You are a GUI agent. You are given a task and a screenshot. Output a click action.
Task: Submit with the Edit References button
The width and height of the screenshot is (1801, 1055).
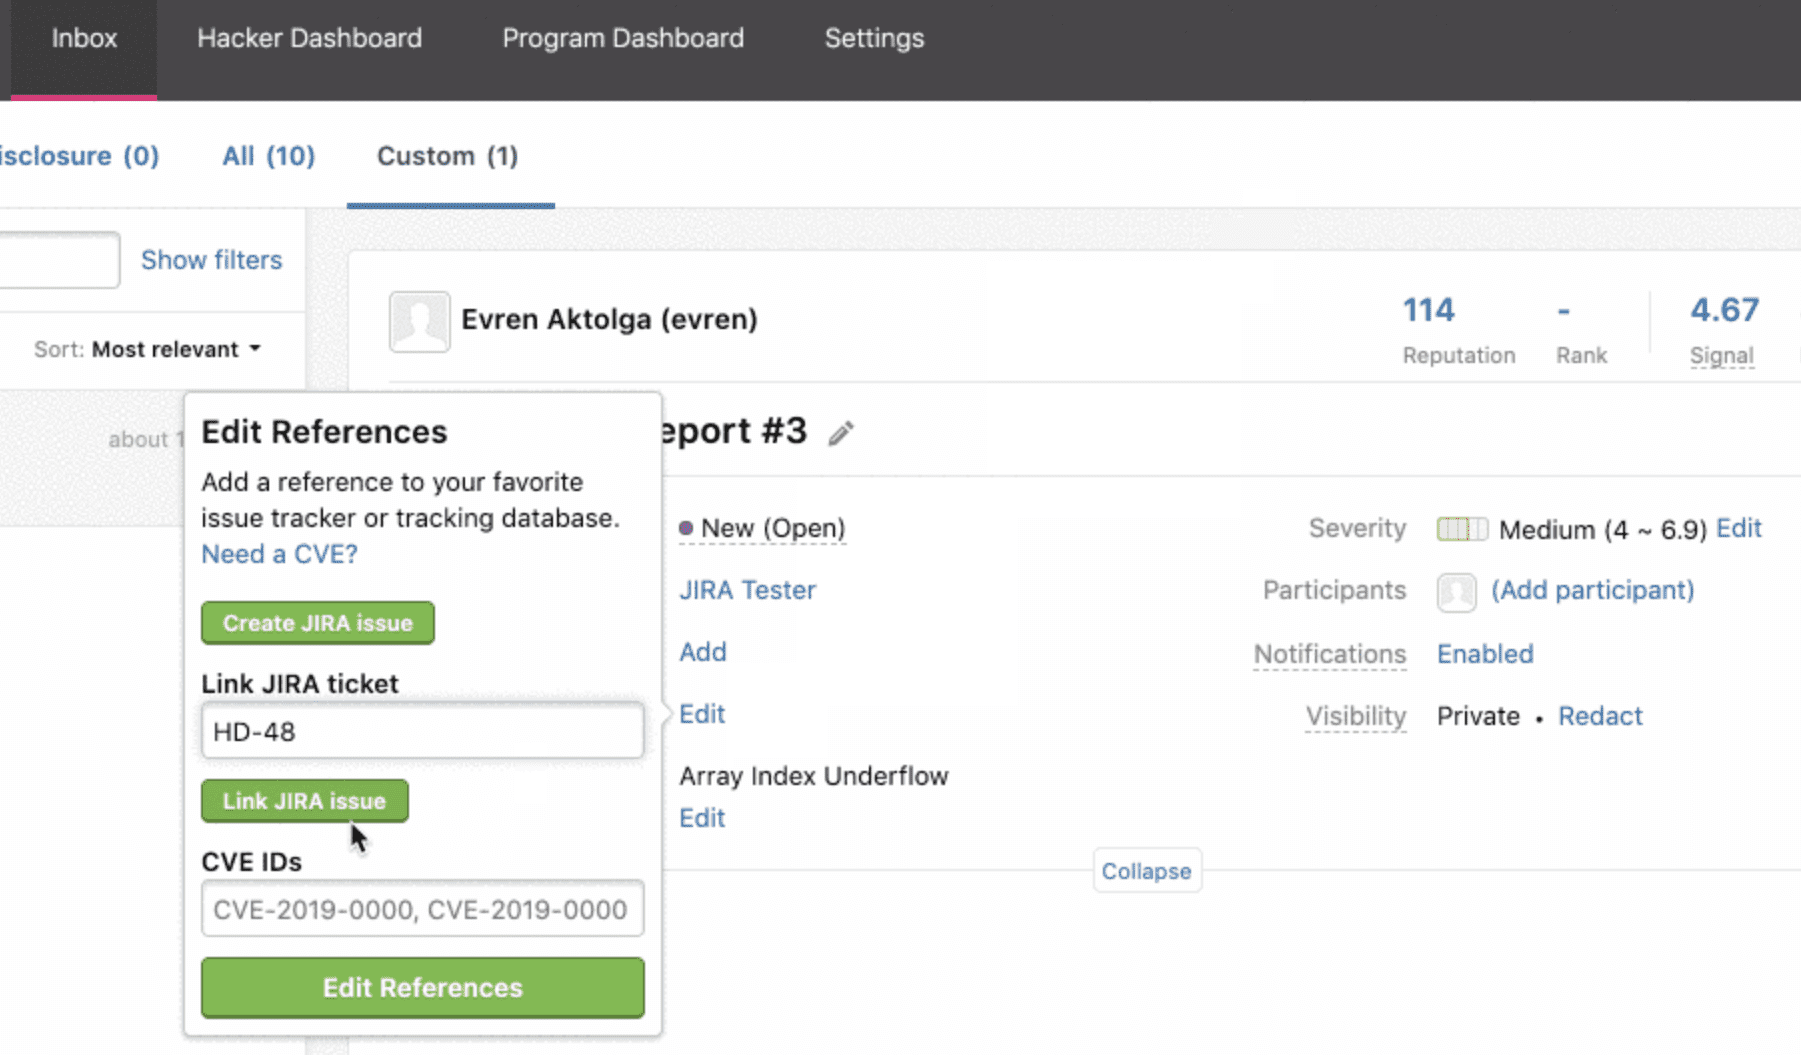[x=422, y=987]
